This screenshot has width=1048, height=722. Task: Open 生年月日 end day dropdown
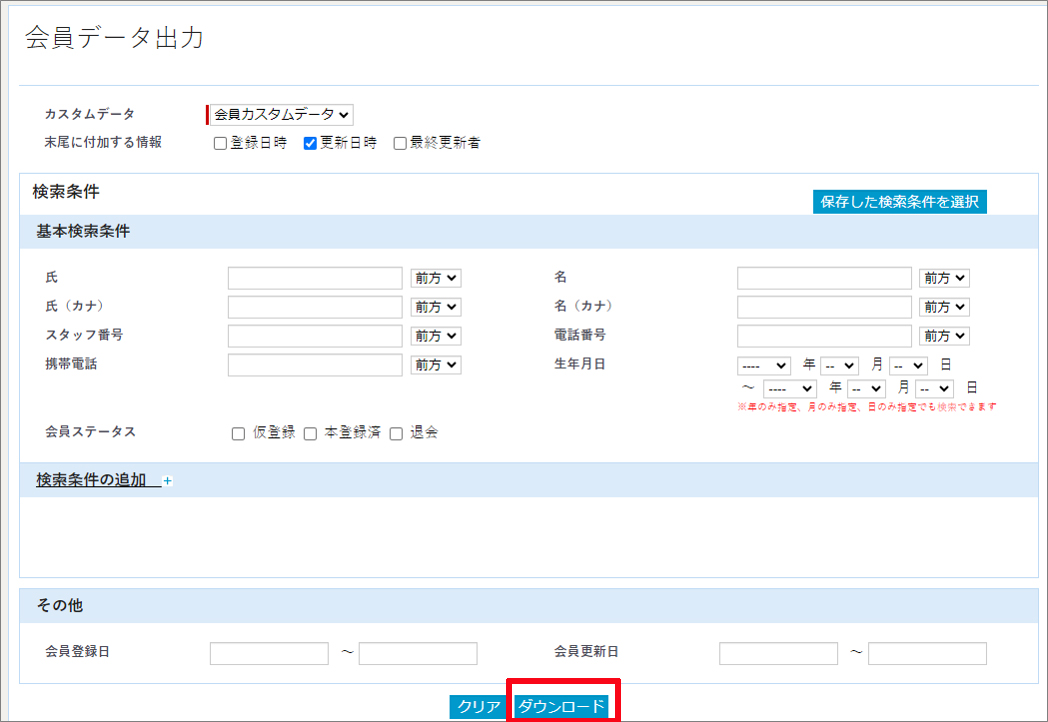point(934,388)
